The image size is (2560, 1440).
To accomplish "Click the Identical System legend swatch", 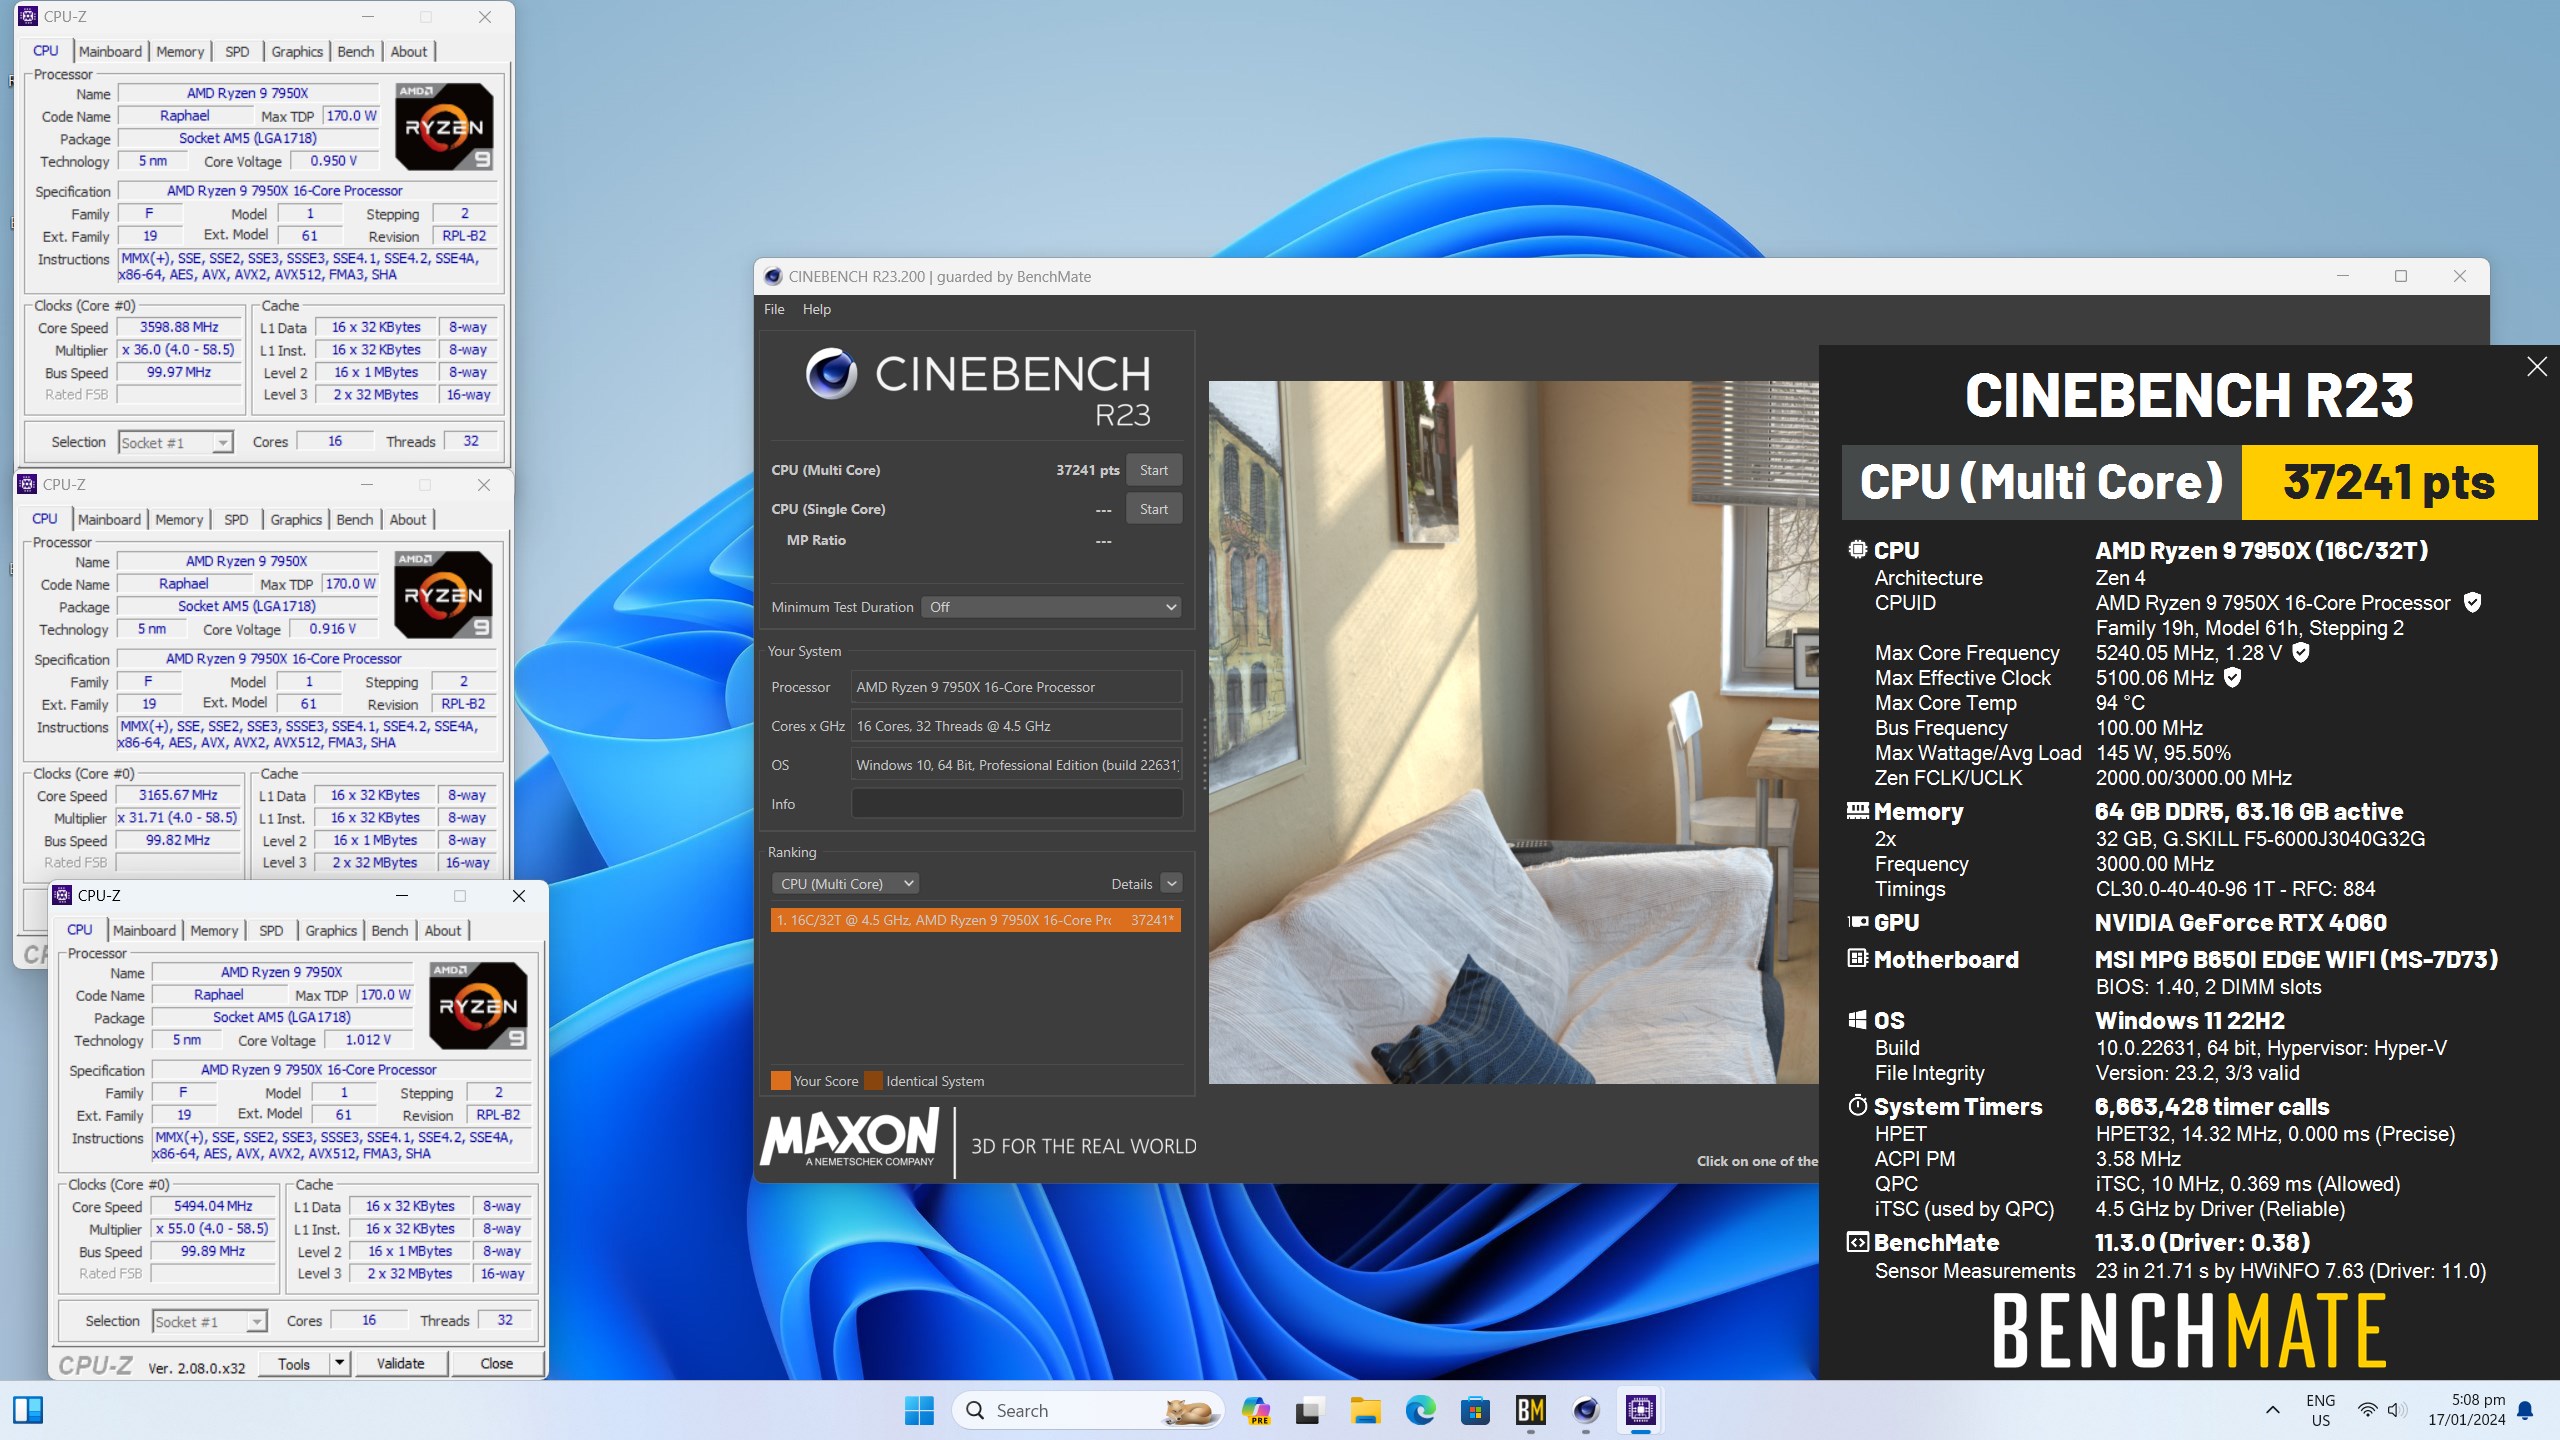I will [x=873, y=1081].
